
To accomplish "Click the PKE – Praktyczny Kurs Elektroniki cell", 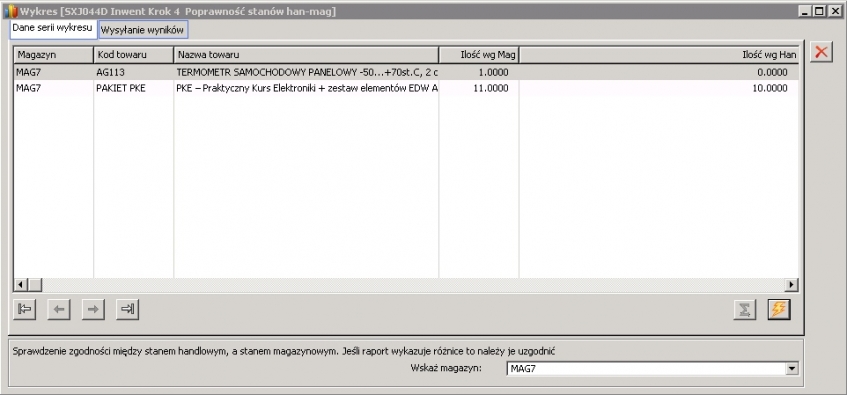I will pos(306,88).
